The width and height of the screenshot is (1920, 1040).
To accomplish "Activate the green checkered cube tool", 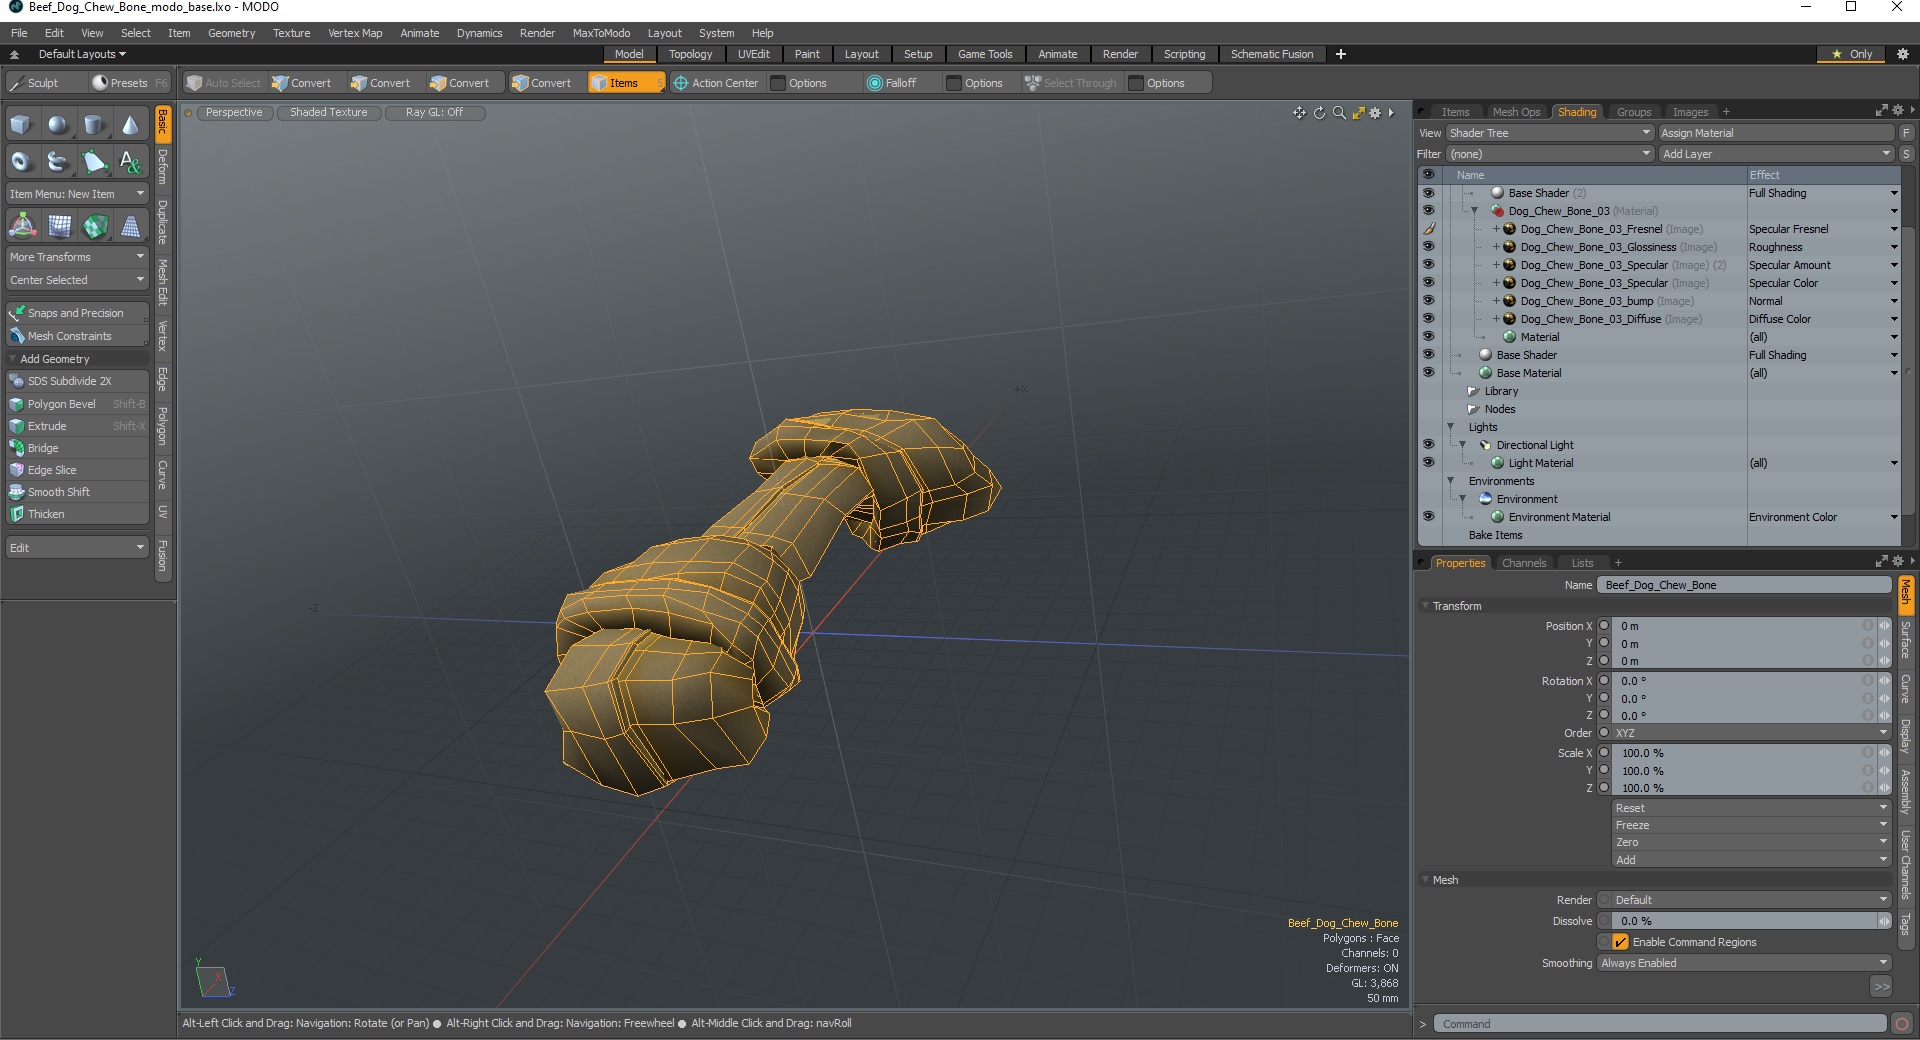I will 95,226.
